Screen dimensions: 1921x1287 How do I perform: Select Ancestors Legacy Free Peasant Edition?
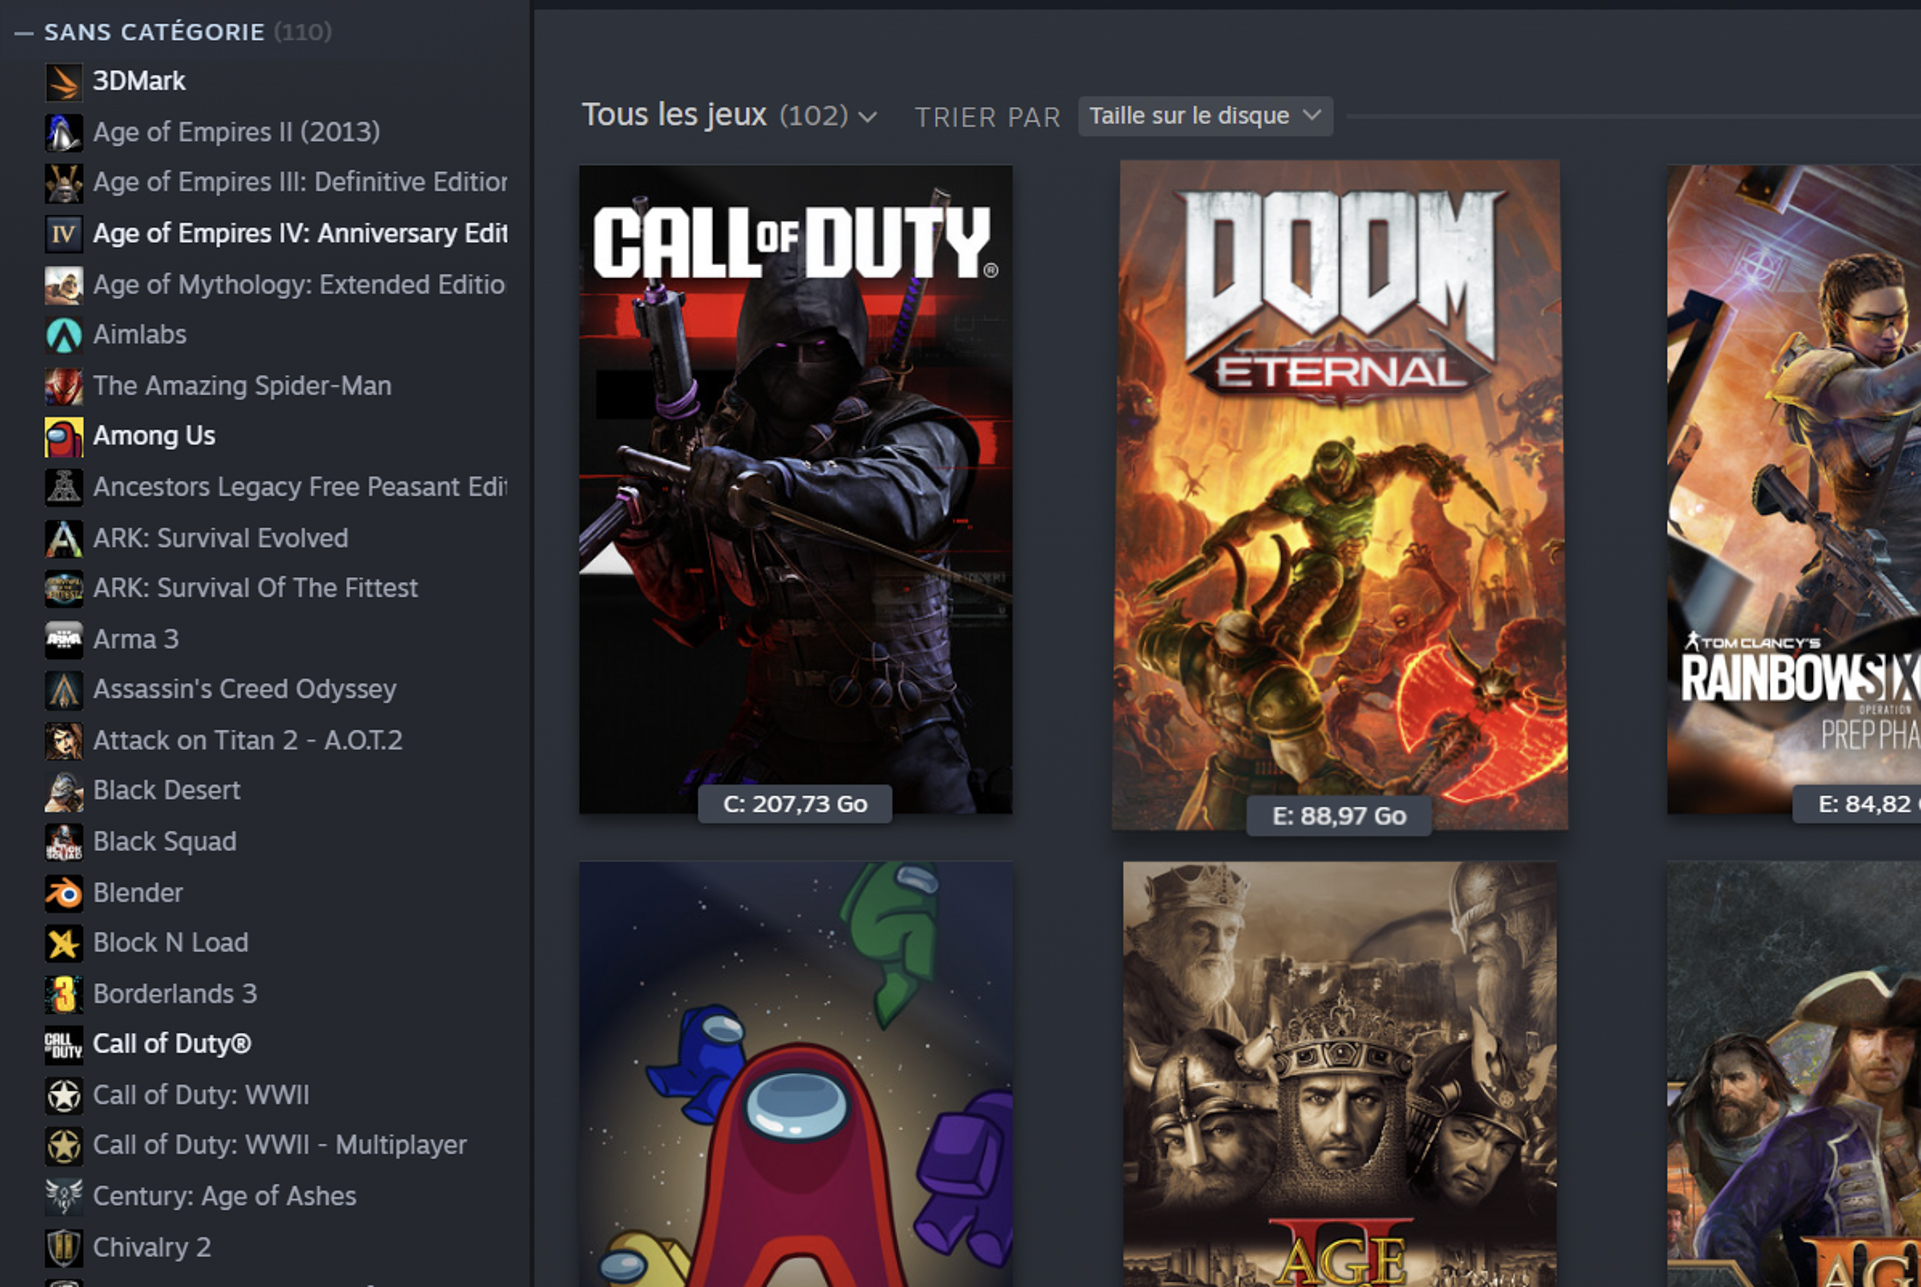(x=300, y=487)
